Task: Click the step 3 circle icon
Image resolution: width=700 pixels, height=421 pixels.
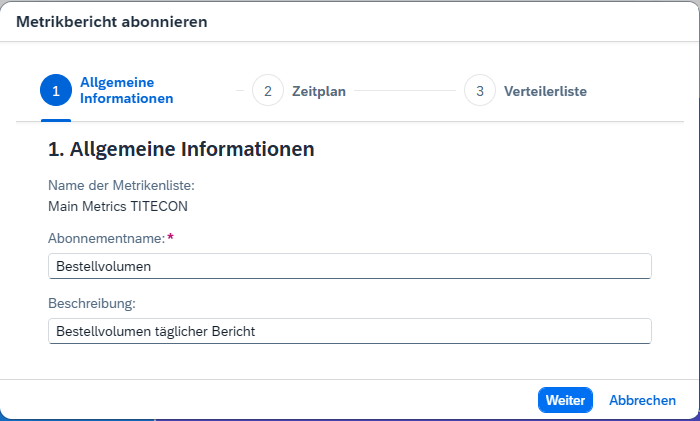Action: pyautogui.click(x=480, y=90)
